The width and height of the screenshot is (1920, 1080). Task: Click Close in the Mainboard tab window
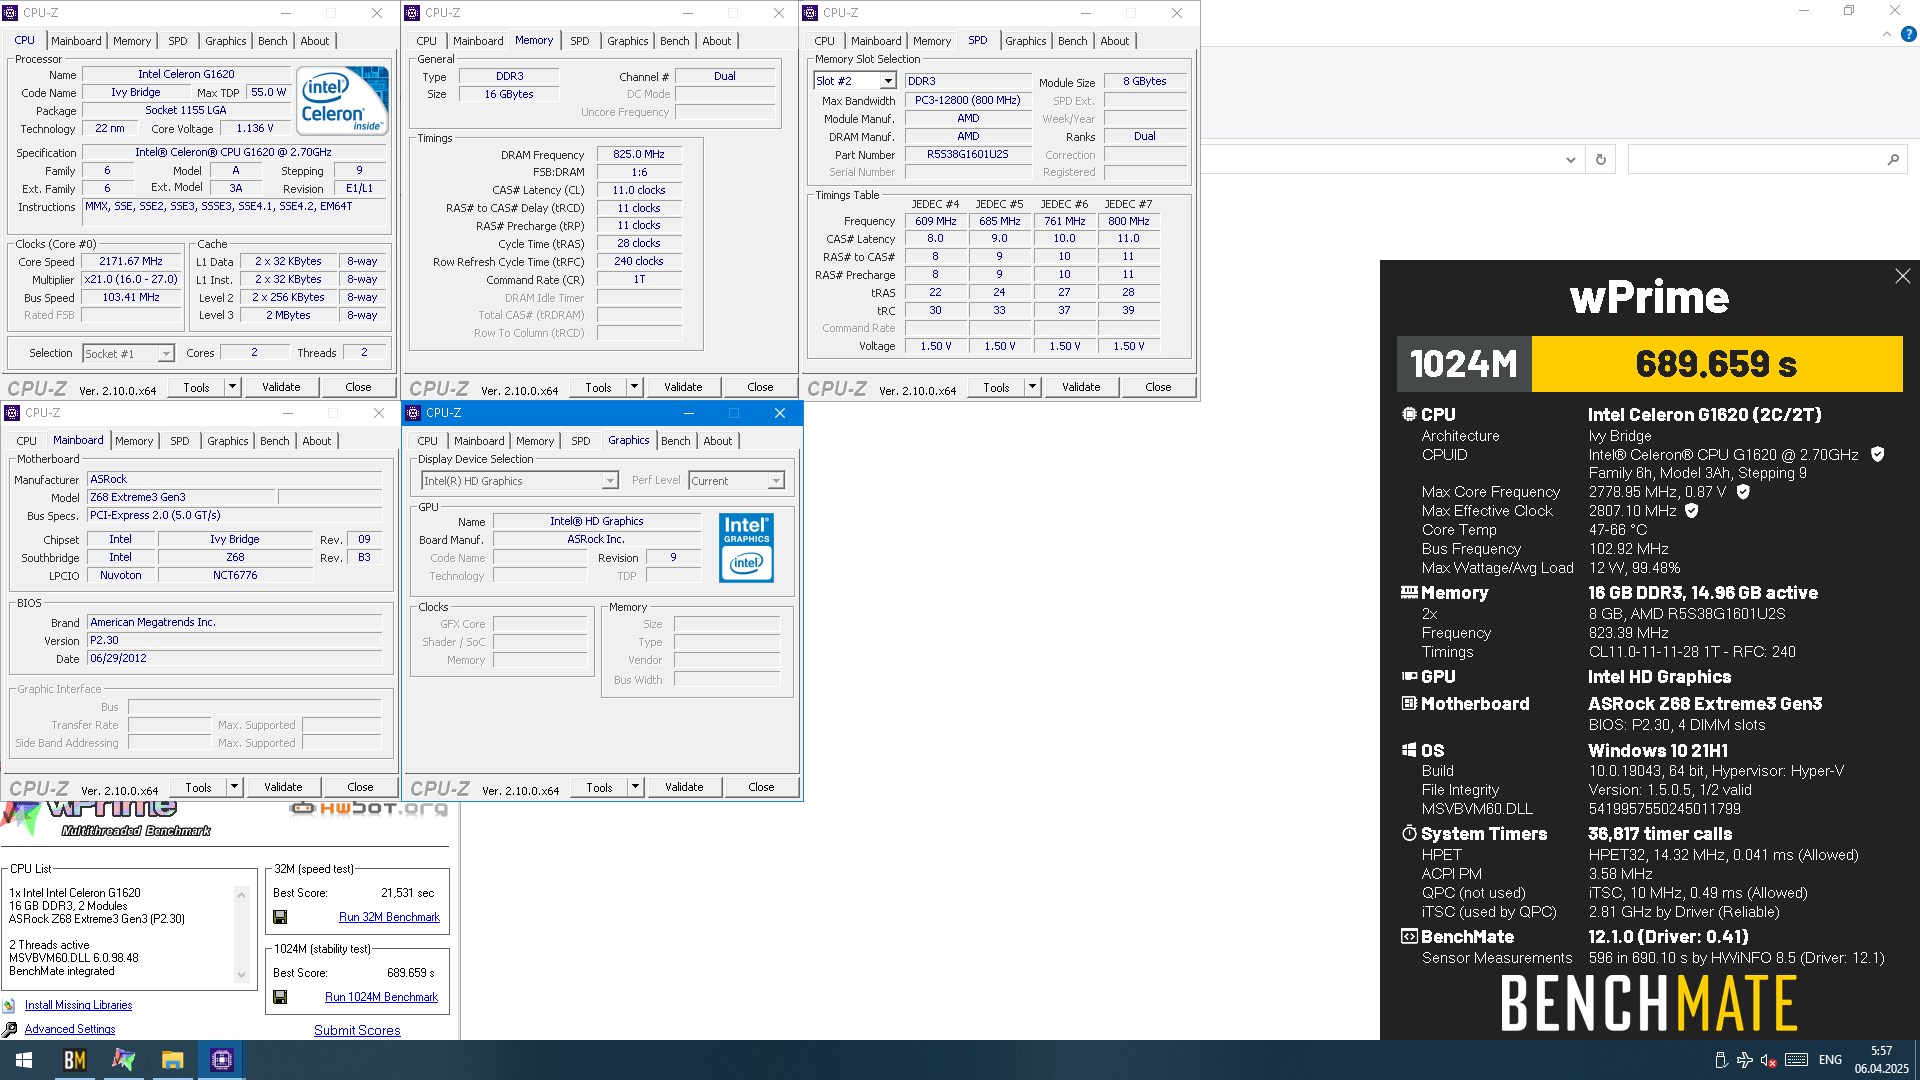coord(360,787)
